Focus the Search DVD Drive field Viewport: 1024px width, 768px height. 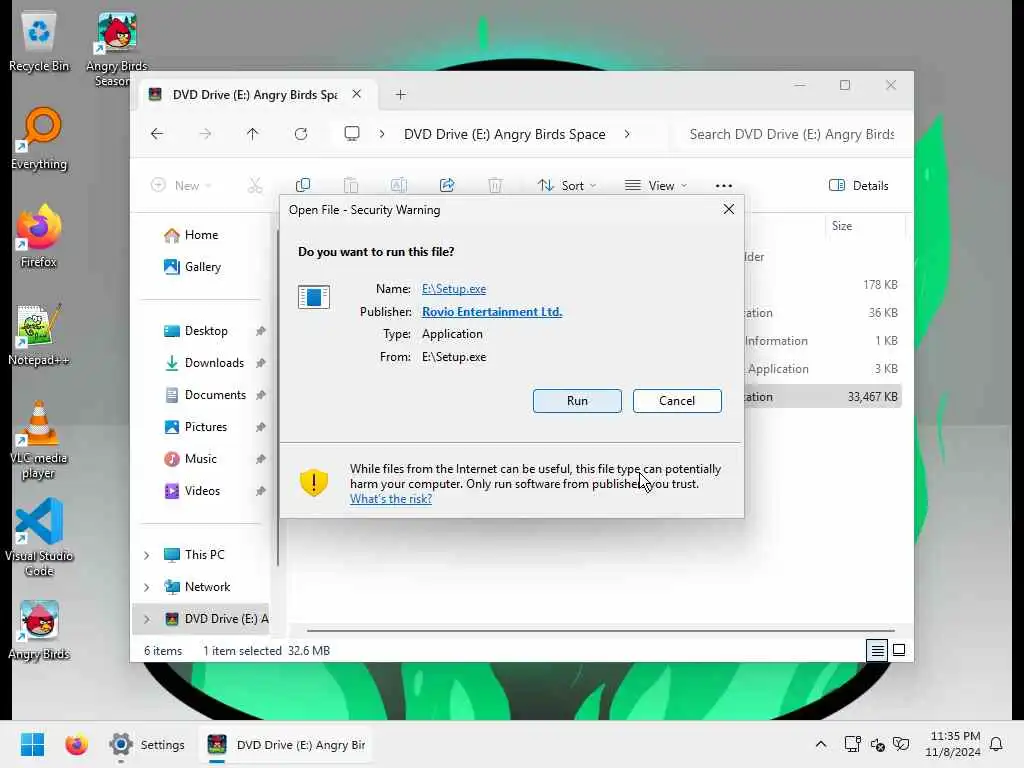click(792, 134)
